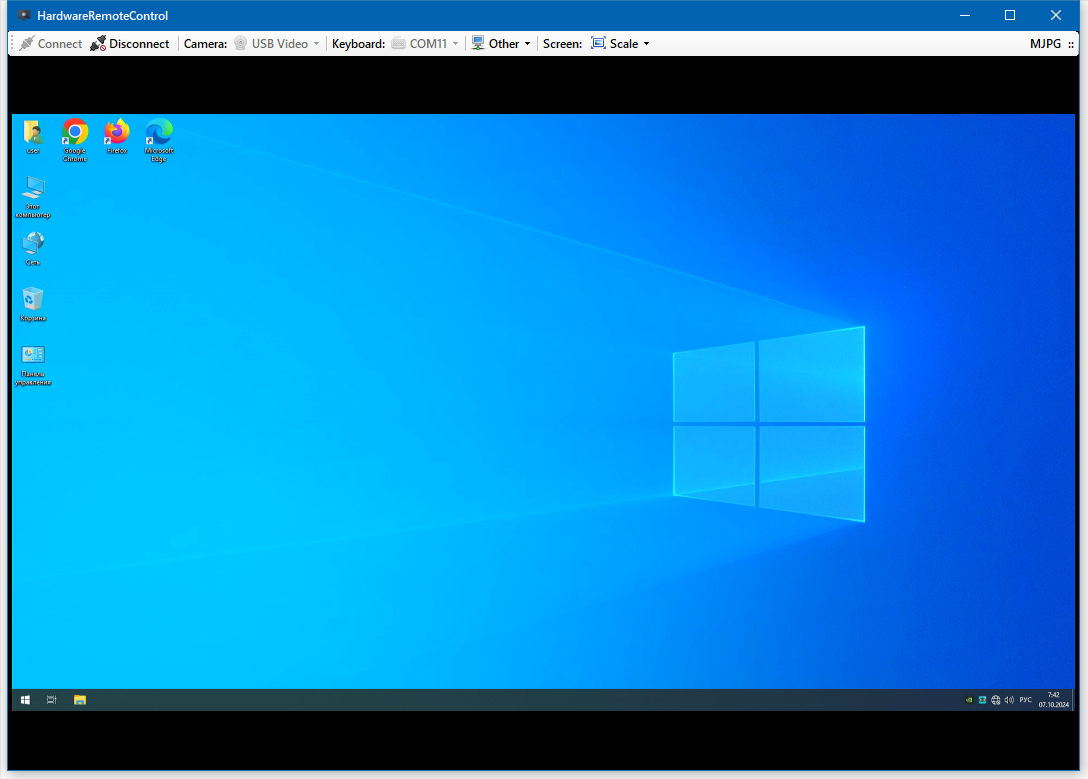Click the Task View taskbar icon
This screenshot has height=779, width=1088.
(51, 700)
